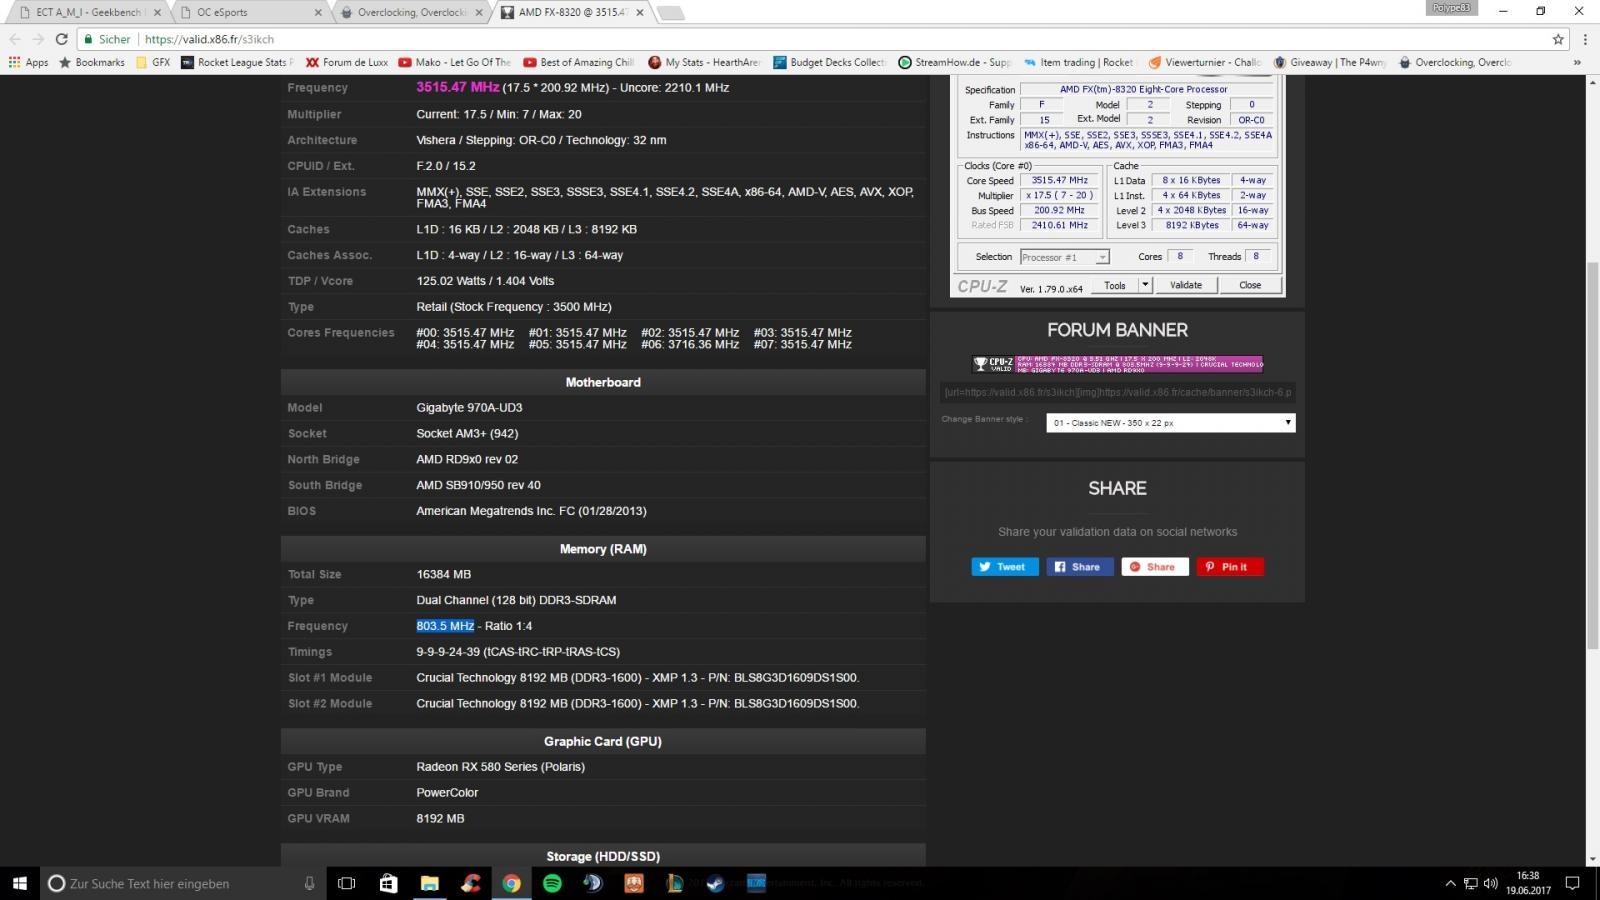The width and height of the screenshot is (1600, 900).
Task: Open the Mako - Let Go Of The bookmark
Action: (x=455, y=62)
